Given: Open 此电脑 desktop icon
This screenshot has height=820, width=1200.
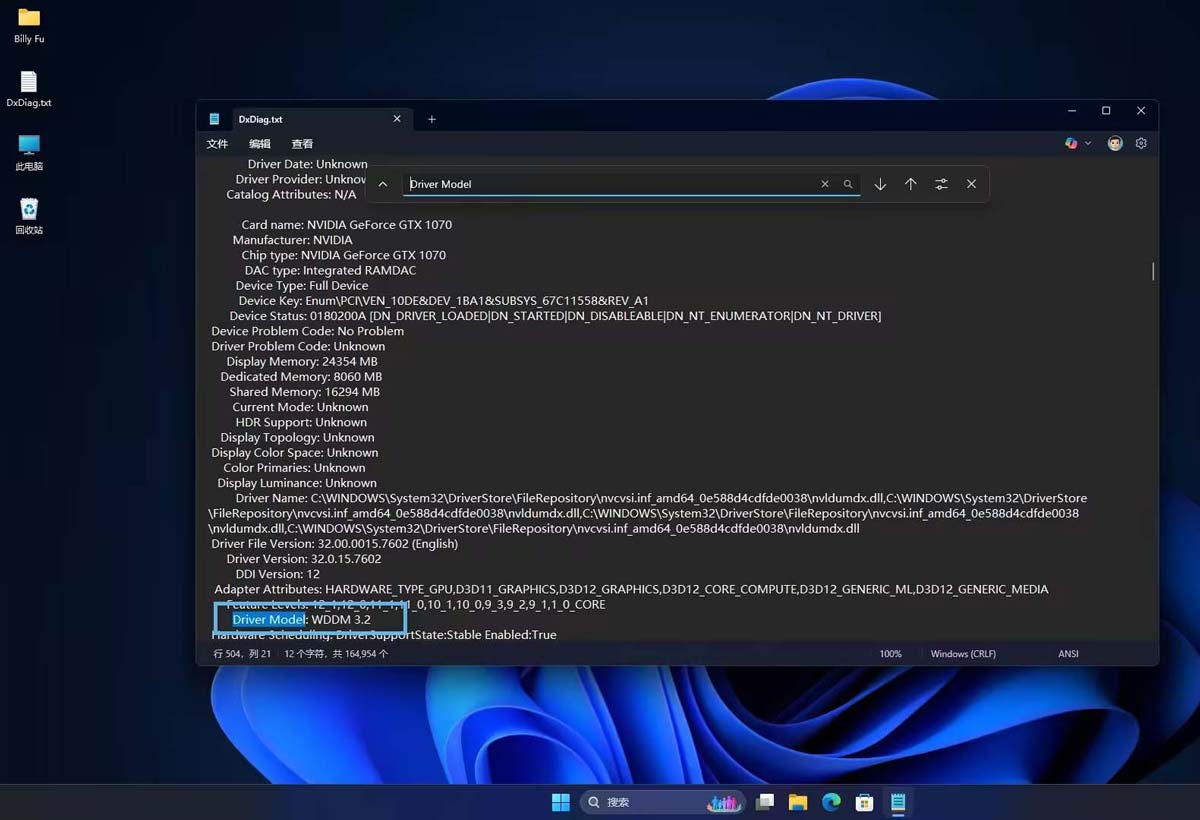Looking at the screenshot, I should 29,153.
